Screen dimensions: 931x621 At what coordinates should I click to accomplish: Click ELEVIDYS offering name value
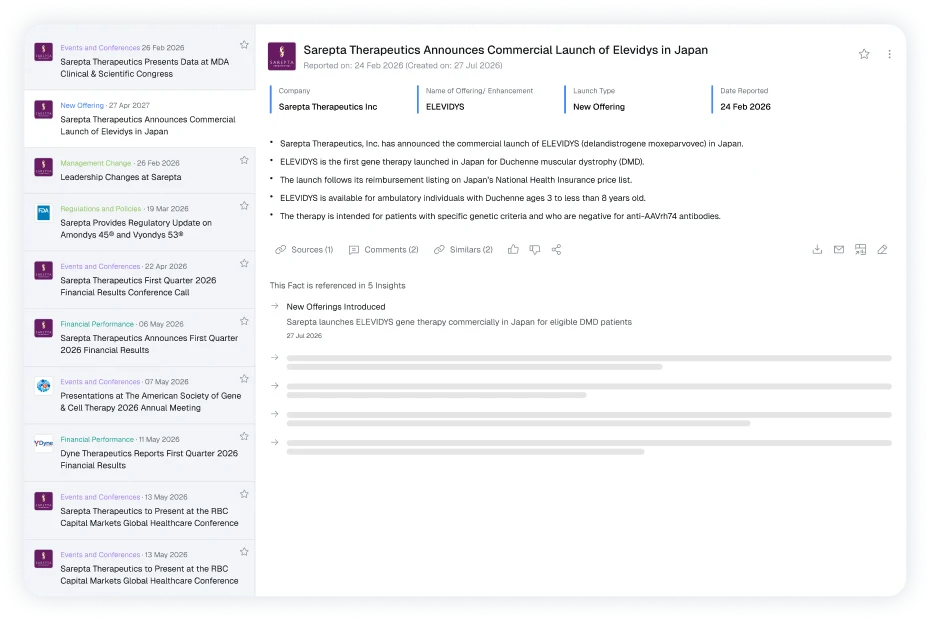[x=445, y=107]
